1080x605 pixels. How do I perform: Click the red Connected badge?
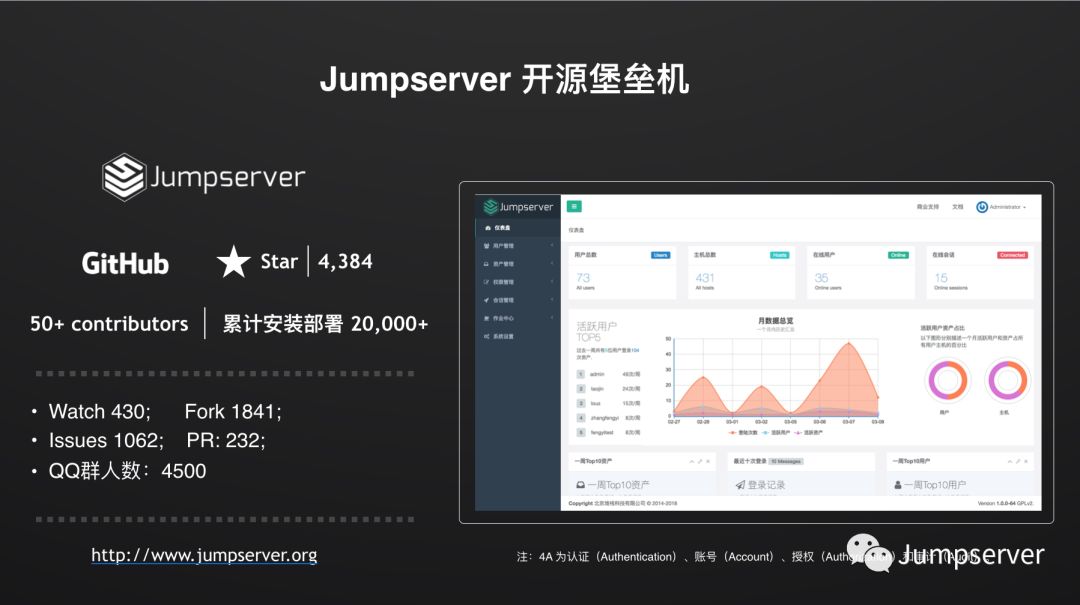1012,255
